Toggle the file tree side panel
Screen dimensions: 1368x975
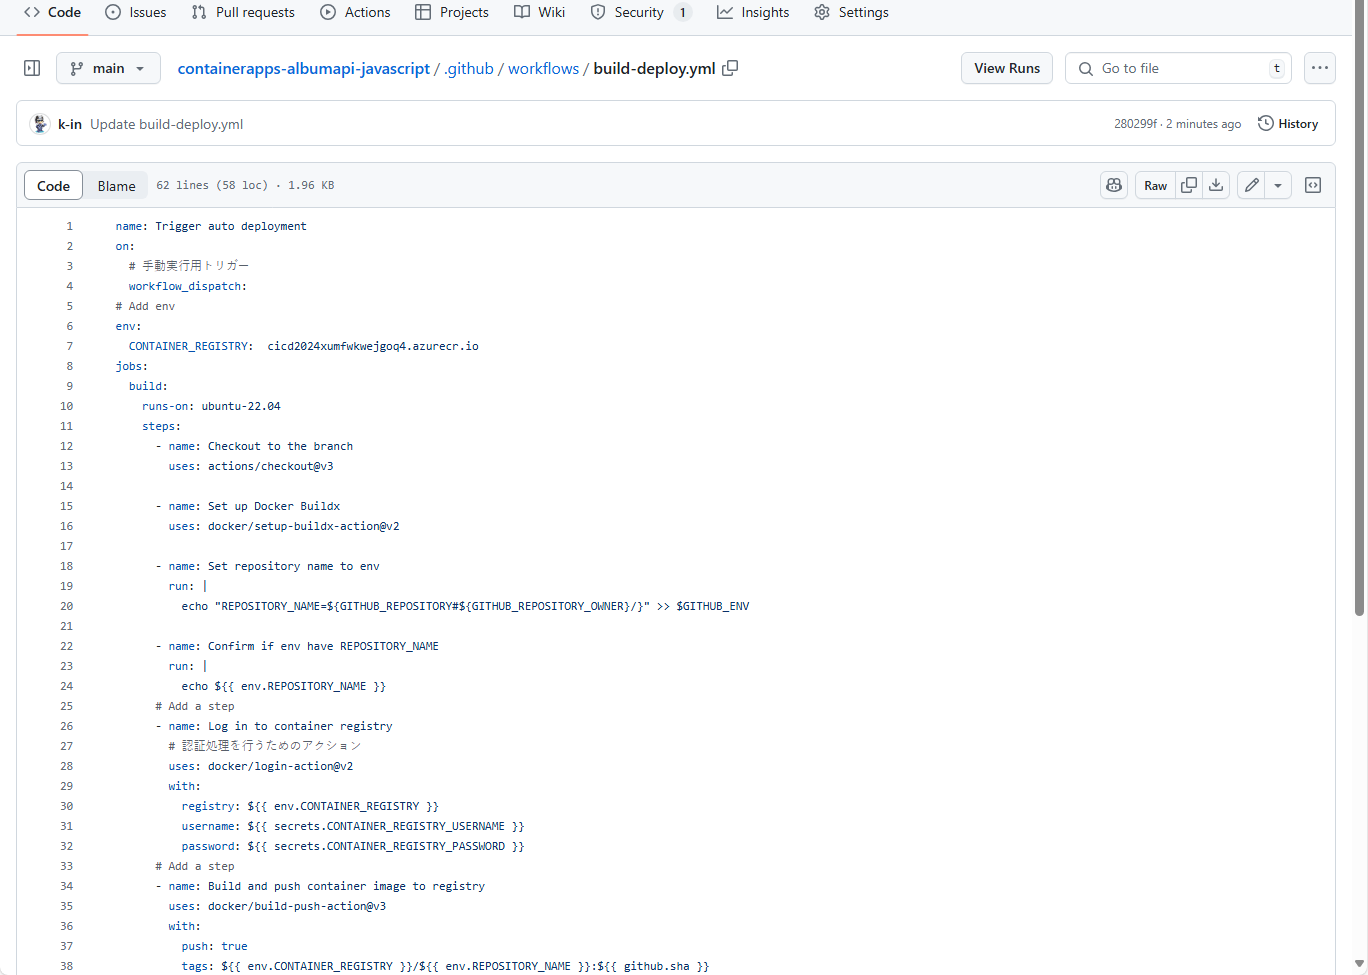tap(32, 68)
